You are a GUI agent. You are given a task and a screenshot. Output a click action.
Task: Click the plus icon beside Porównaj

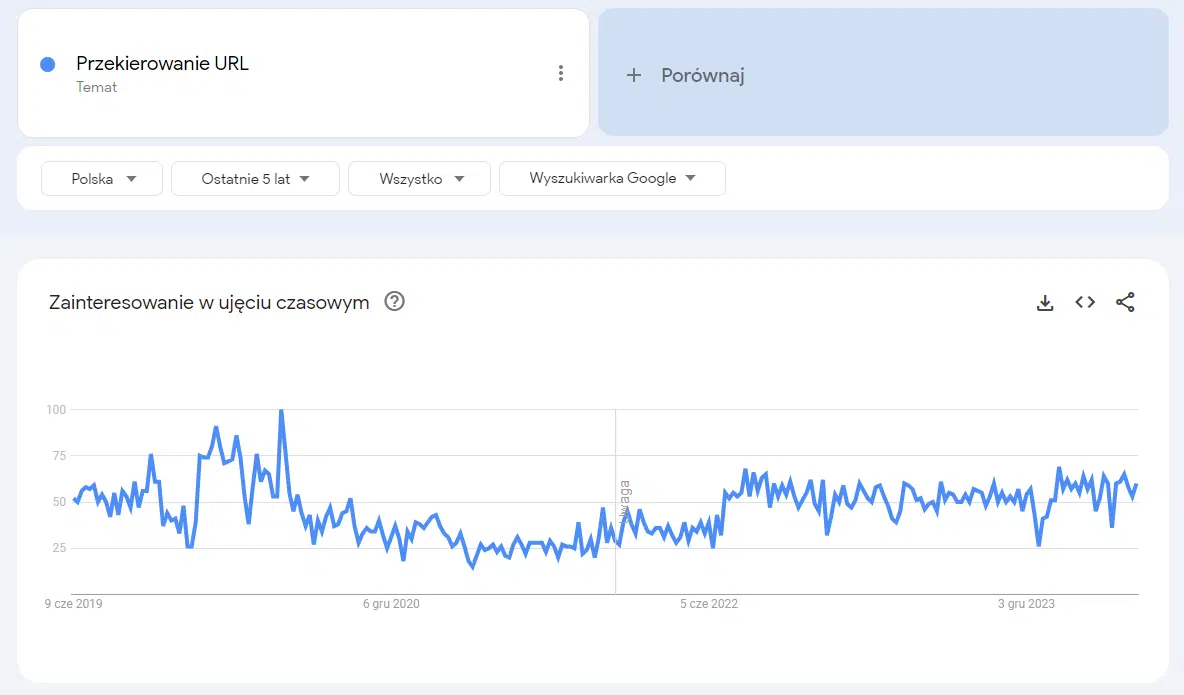pyautogui.click(x=633, y=75)
